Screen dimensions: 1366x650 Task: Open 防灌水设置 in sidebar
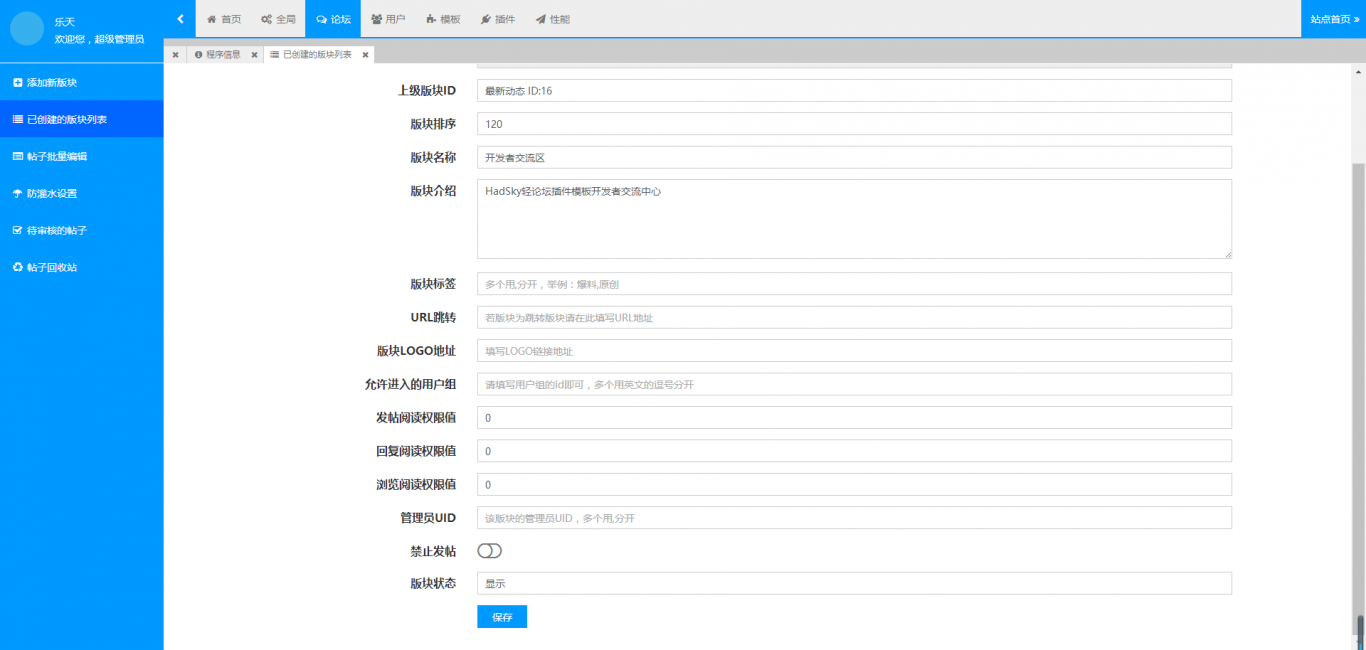tap(81, 193)
